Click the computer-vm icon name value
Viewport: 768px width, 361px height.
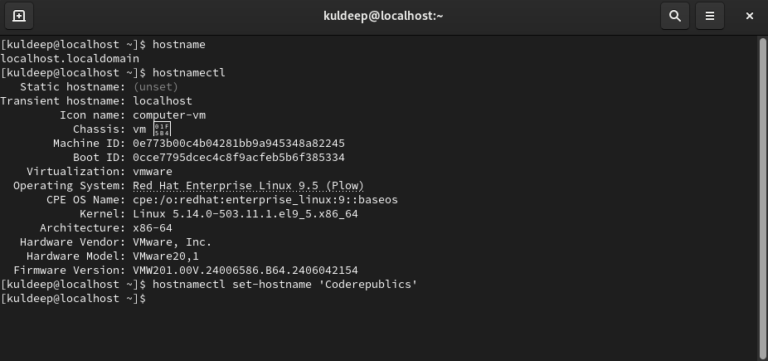pos(169,116)
